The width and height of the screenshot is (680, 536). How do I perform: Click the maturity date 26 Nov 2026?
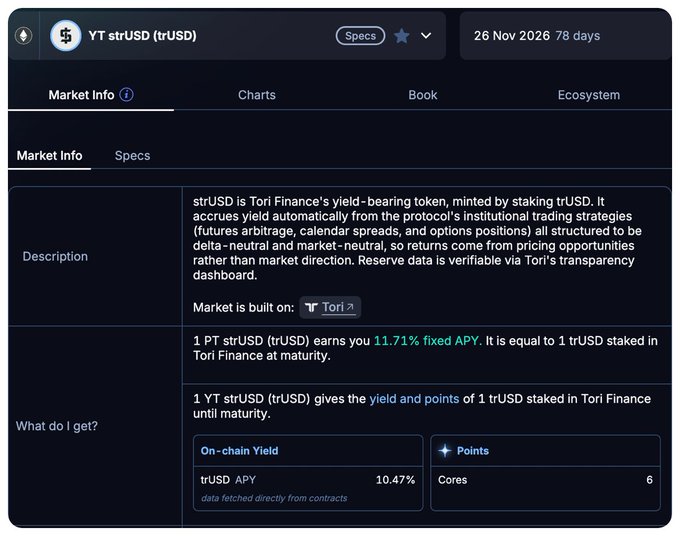(512, 36)
